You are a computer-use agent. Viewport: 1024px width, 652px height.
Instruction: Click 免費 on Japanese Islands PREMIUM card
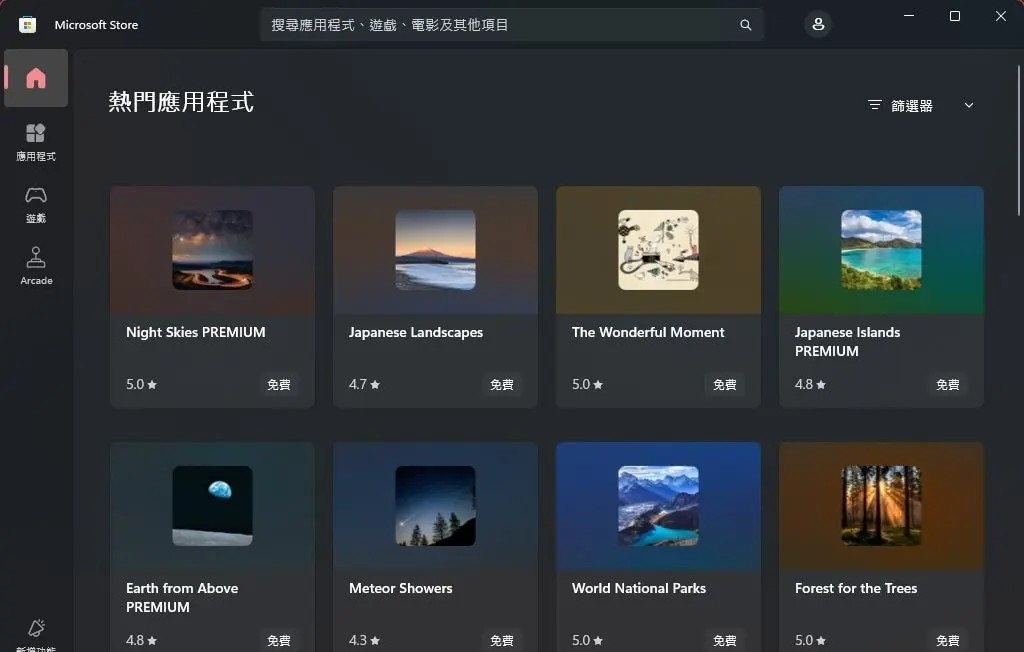pyautogui.click(x=948, y=384)
